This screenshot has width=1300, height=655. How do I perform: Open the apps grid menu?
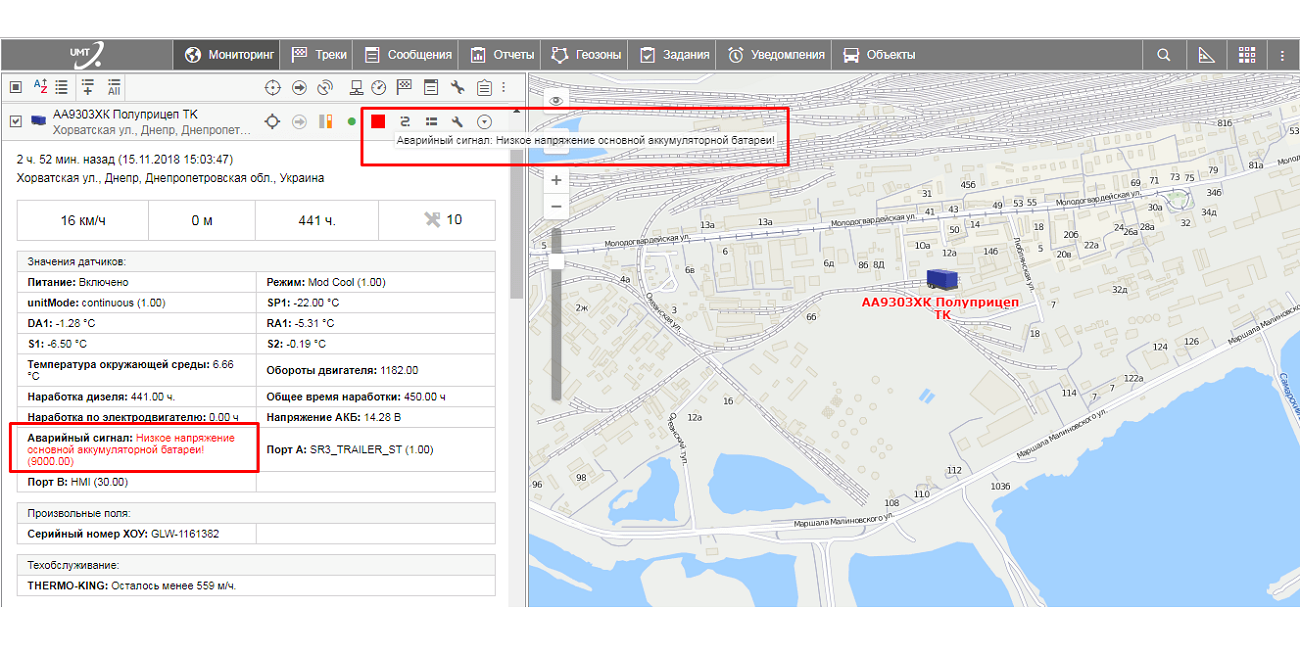pos(1246,55)
